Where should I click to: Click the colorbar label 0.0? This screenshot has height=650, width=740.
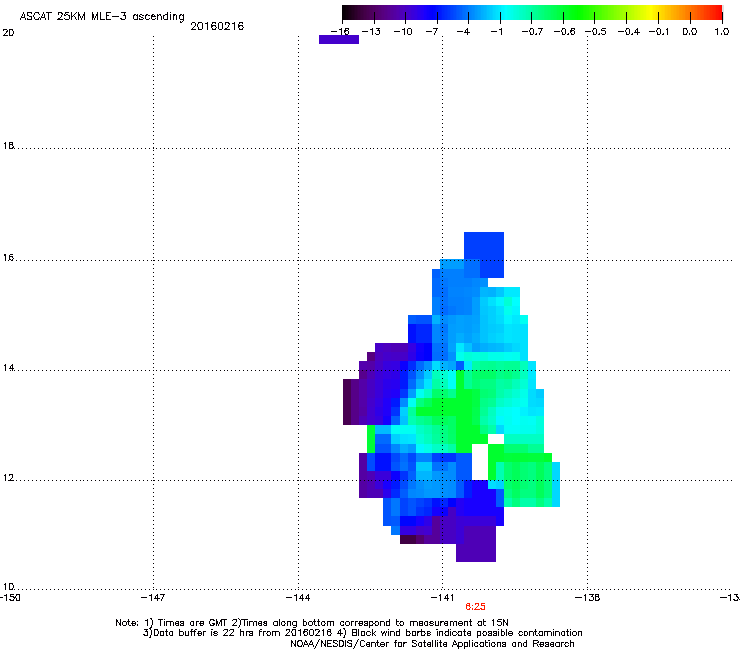pos(690,32)
